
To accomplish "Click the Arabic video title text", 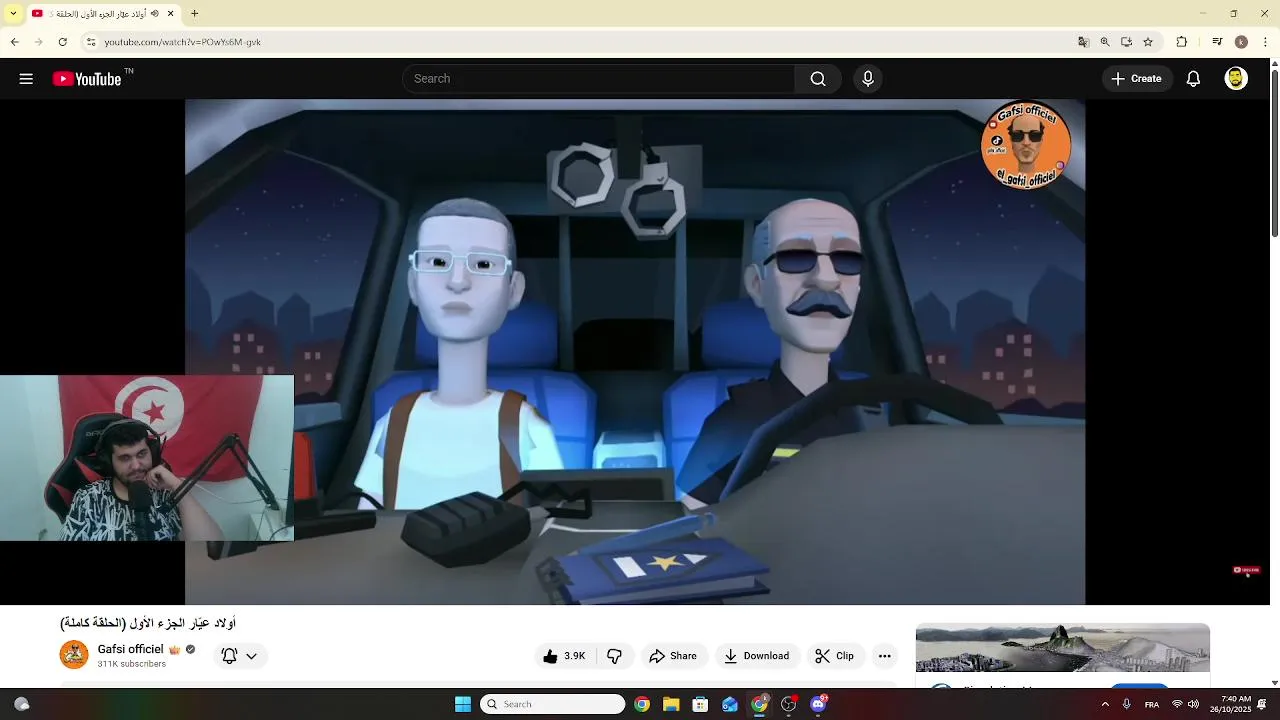I will click(x=148, y=623).
